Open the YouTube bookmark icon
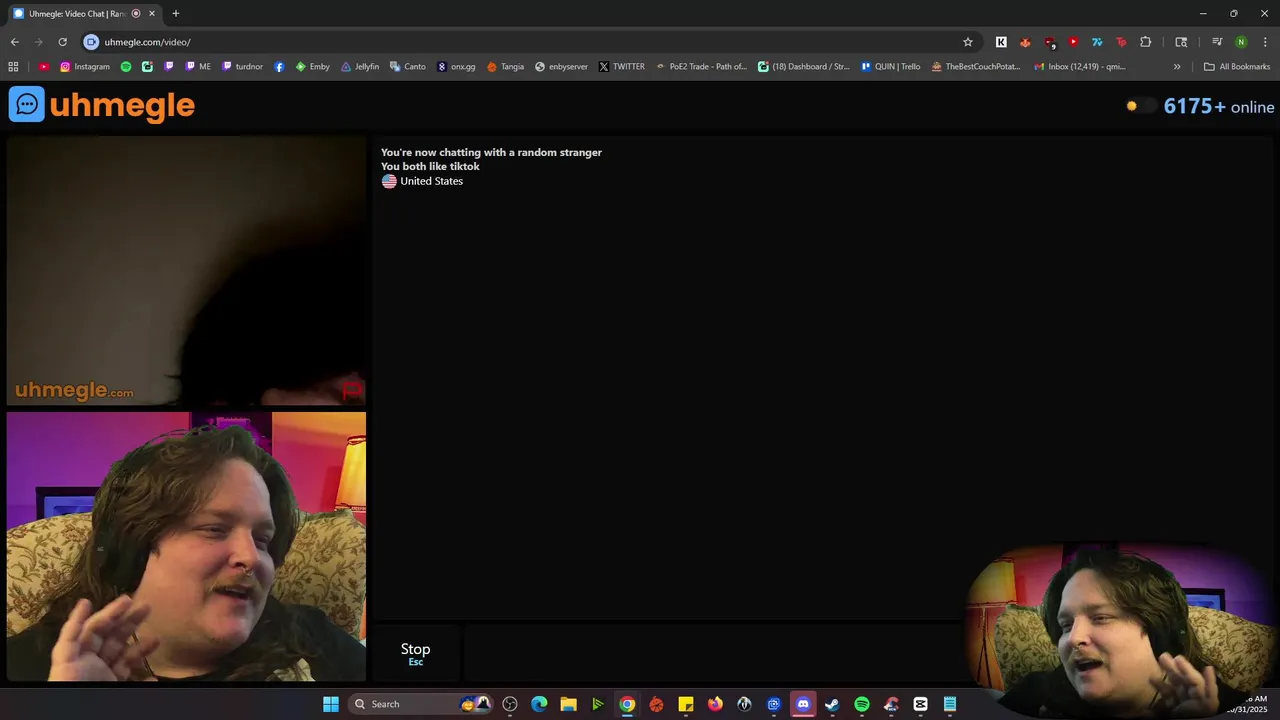The image size is (1280, 720). pyautogui.click(x=44, y=67)
